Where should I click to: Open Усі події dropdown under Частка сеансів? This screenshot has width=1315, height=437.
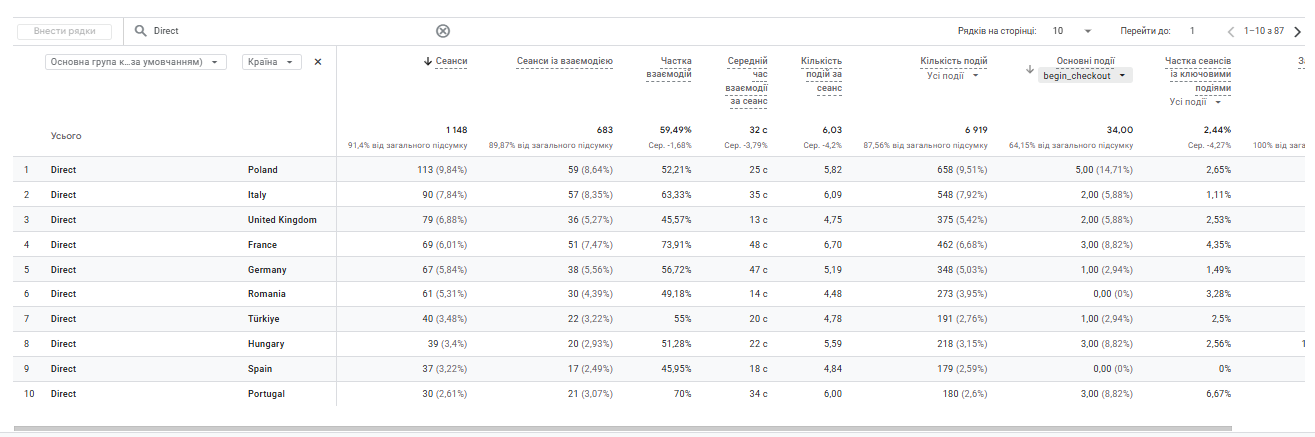tap(1195, 102)
